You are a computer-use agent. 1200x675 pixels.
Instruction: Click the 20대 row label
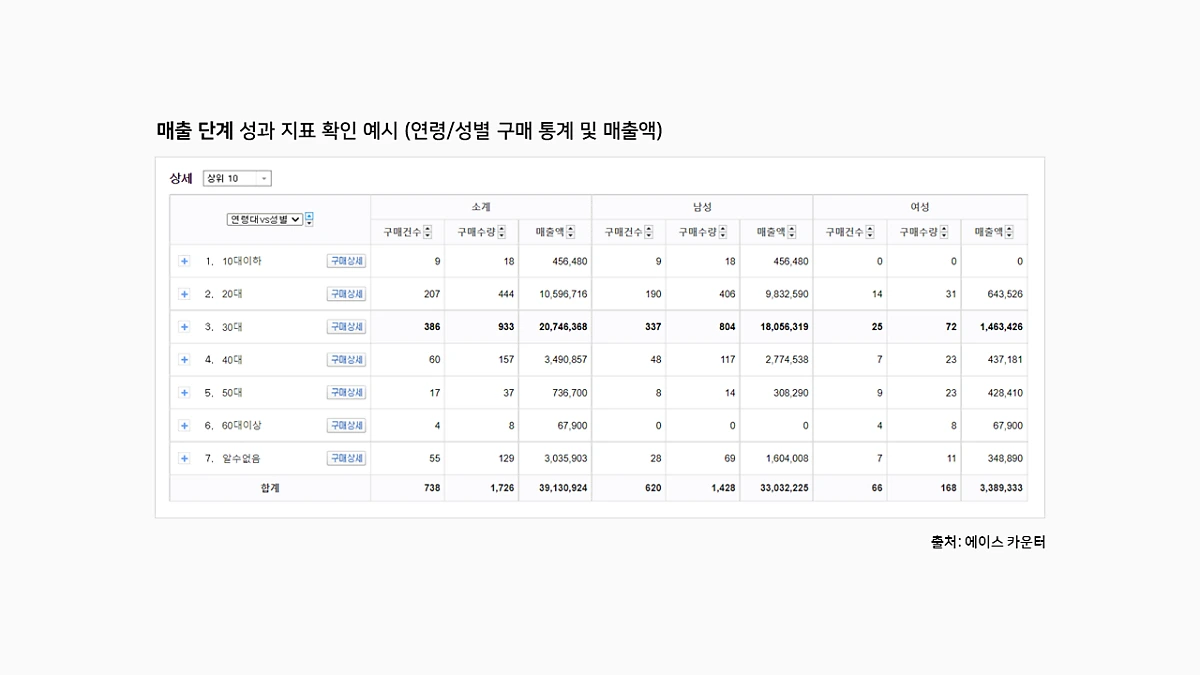(x=231, y=294)
